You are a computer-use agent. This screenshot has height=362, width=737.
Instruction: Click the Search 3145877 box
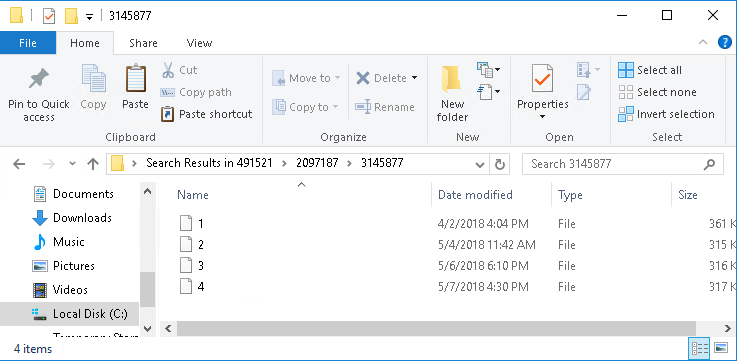click(623, 164)
